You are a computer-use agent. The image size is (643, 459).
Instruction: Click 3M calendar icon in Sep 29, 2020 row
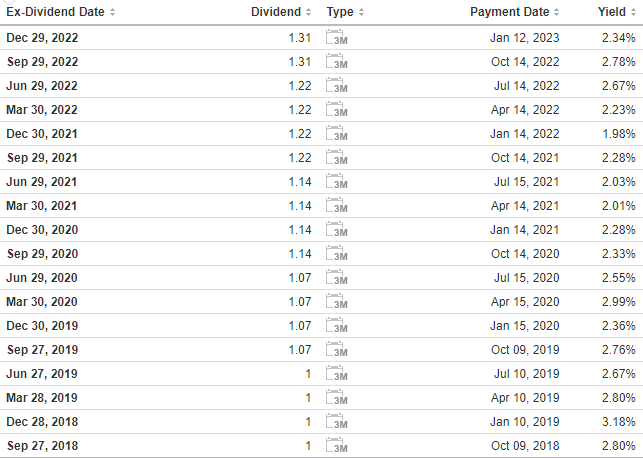tap(337, 253)
